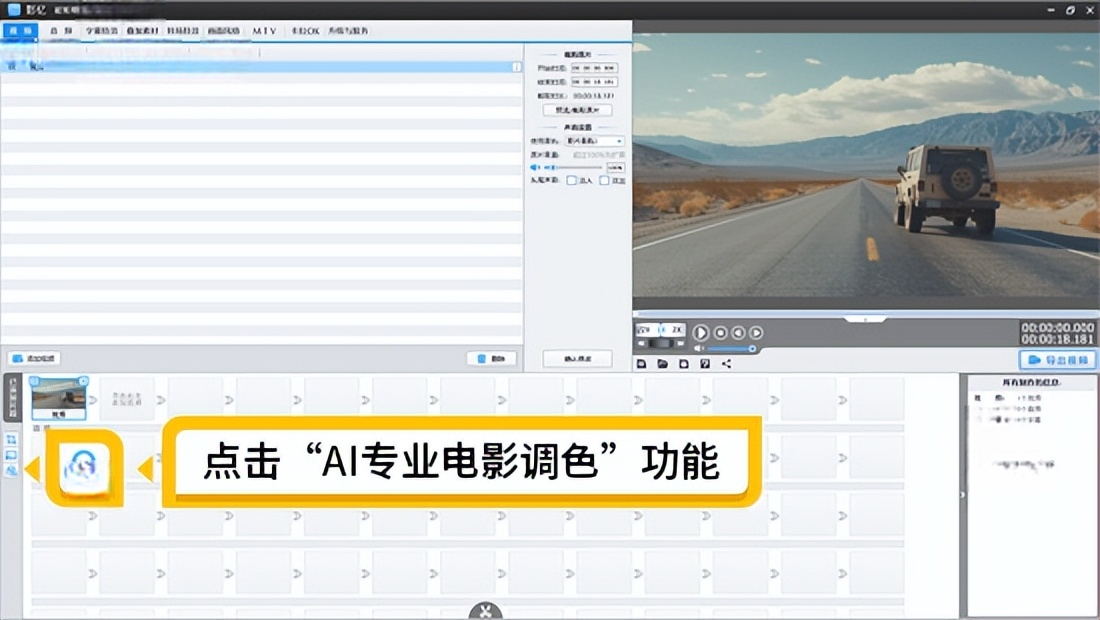
Task: Click the volume percentage value box
Action: pos(615,168)
